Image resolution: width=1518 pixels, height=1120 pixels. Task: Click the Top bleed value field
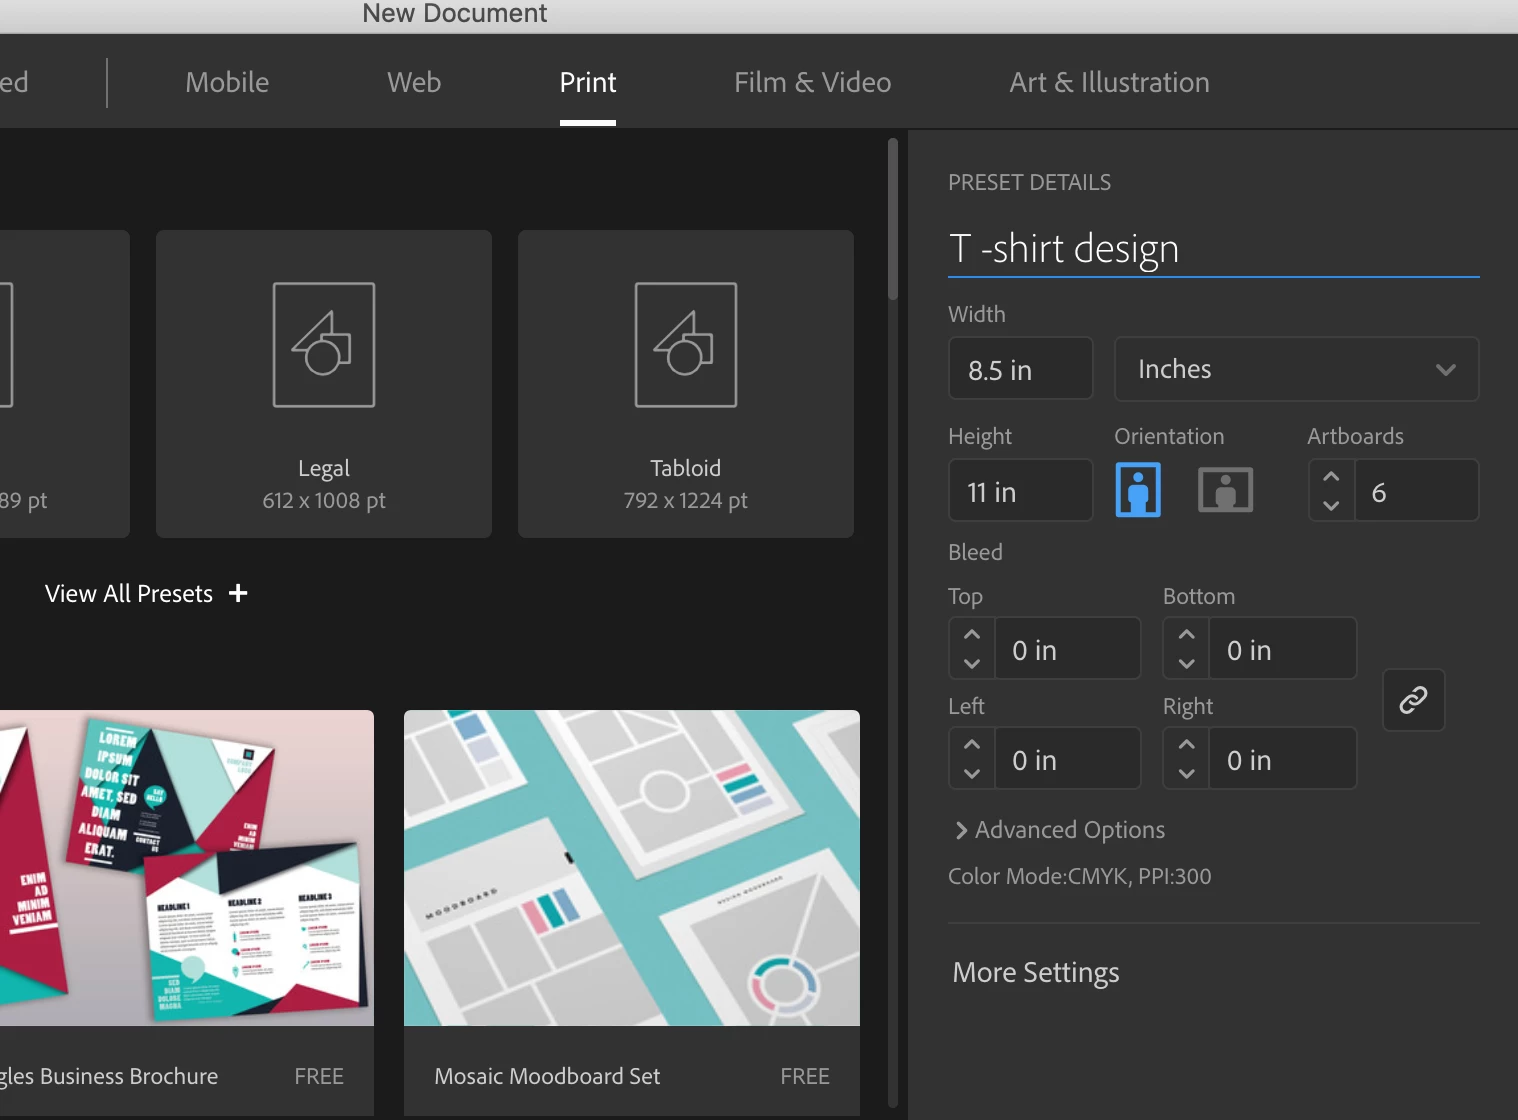point(1067,649)
